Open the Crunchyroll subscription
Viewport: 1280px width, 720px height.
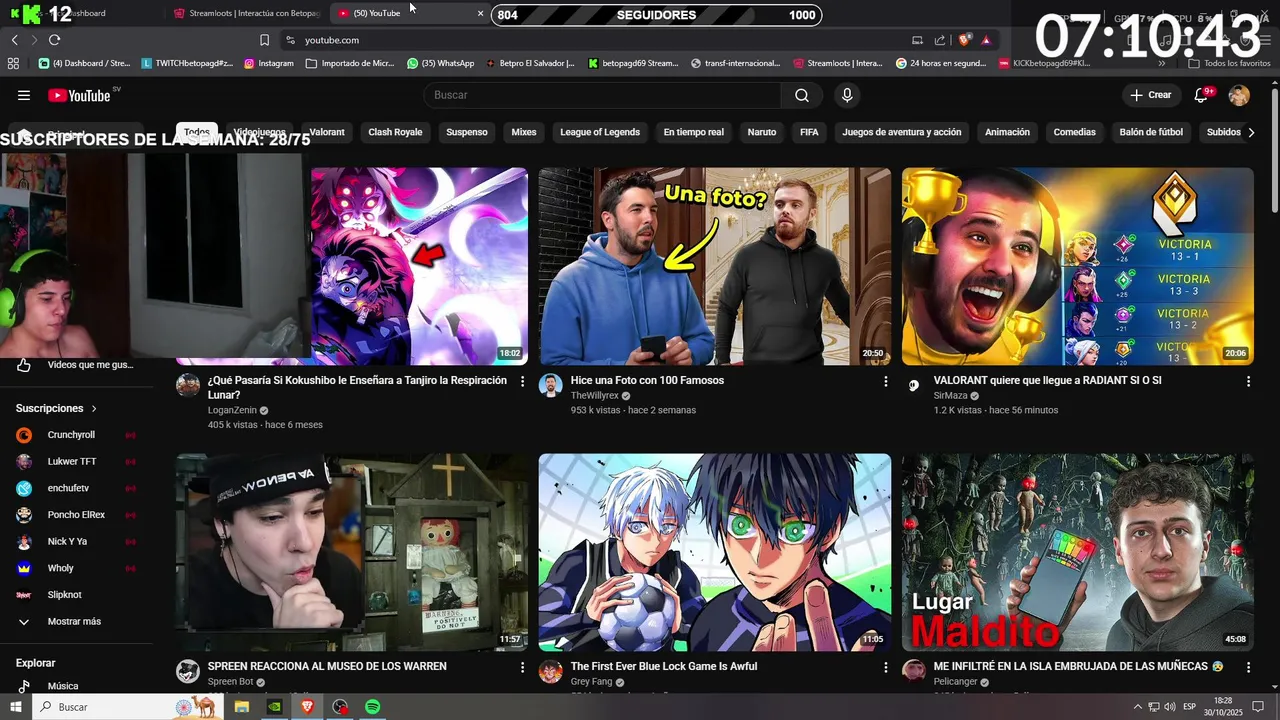(72, 435)
